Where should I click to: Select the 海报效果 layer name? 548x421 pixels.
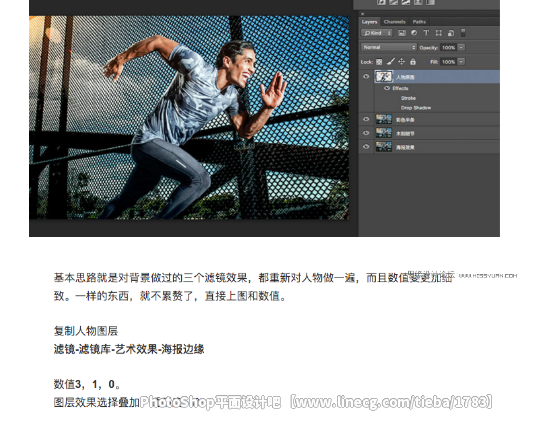[x=405, y=147]
